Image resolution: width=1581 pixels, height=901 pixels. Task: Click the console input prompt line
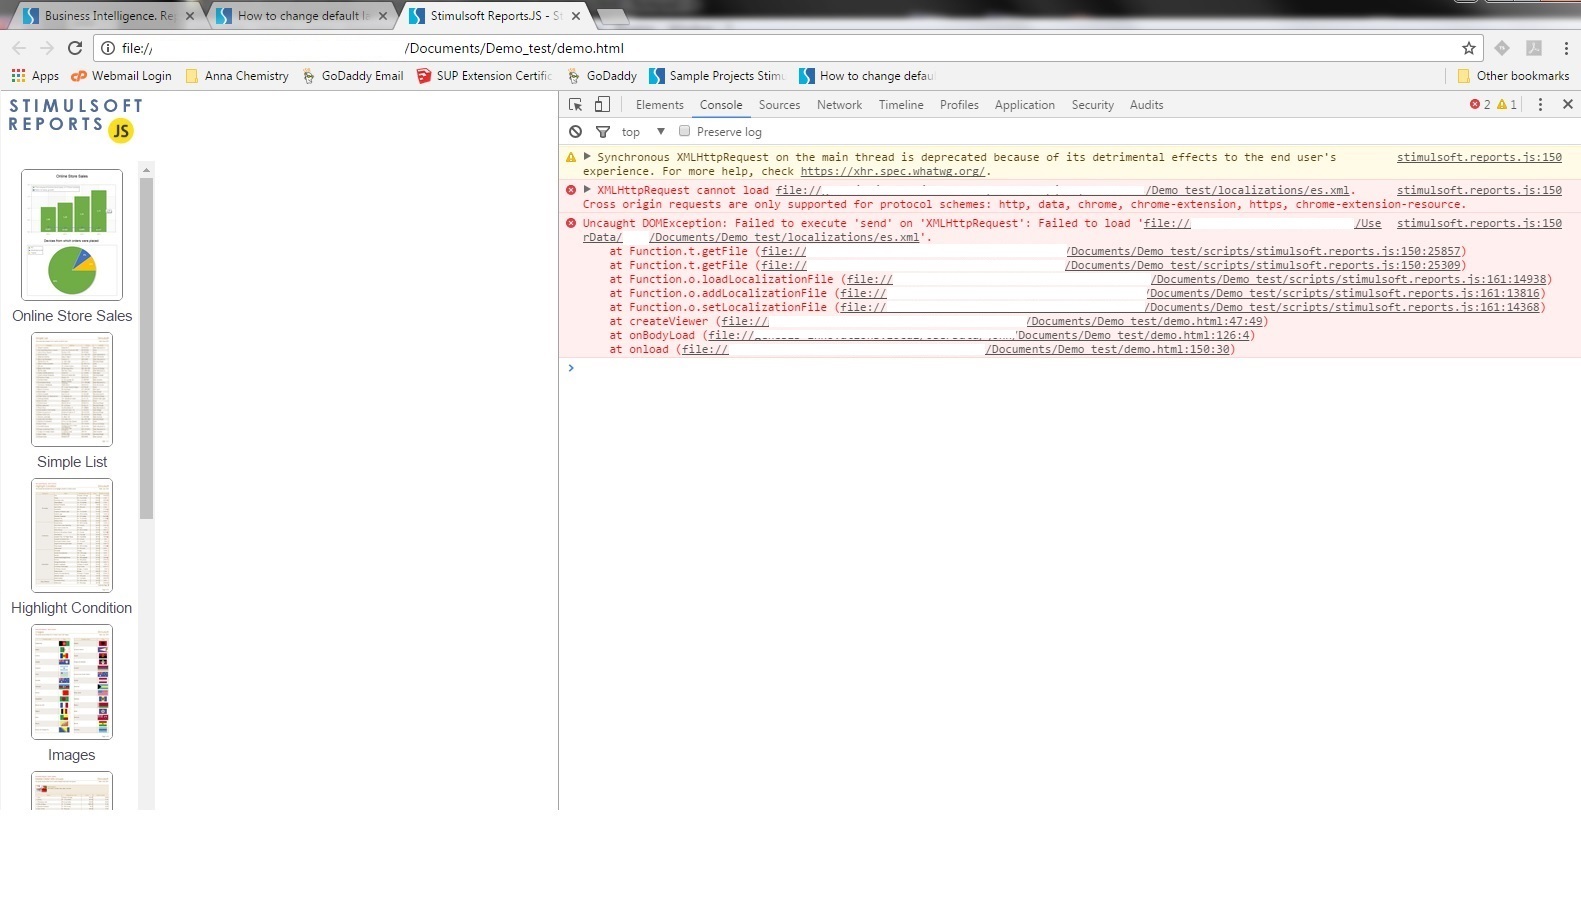click(x=1070, y=368)
